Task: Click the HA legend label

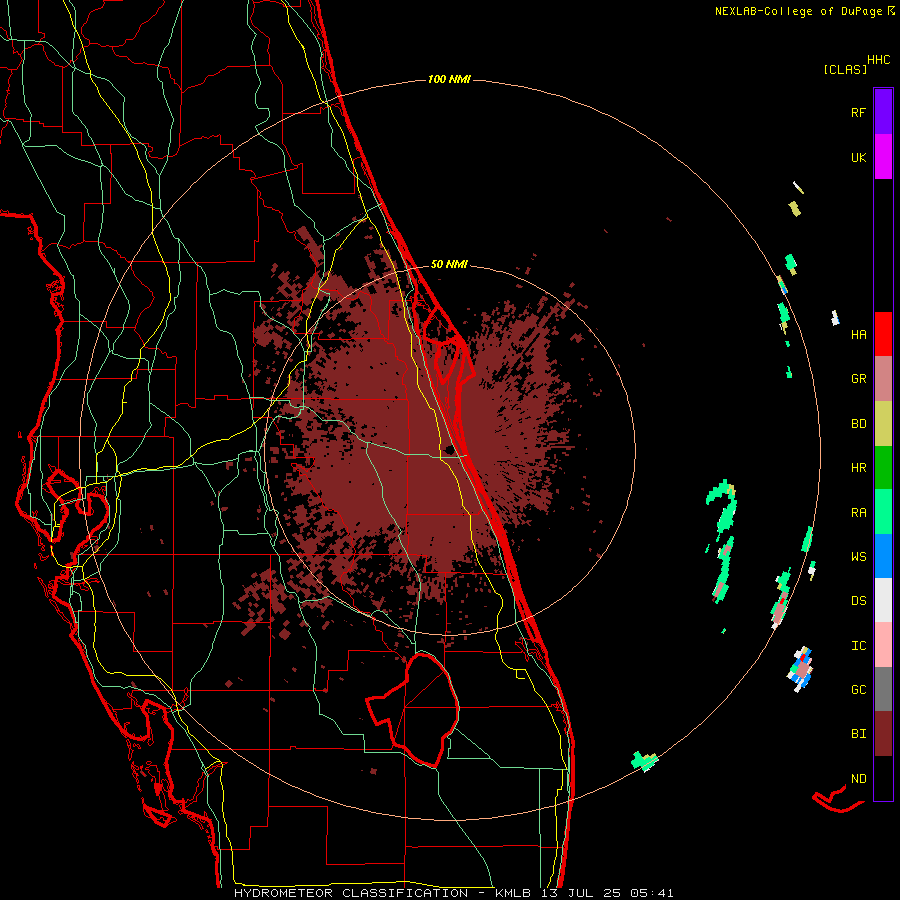Action: click(858, 335)
